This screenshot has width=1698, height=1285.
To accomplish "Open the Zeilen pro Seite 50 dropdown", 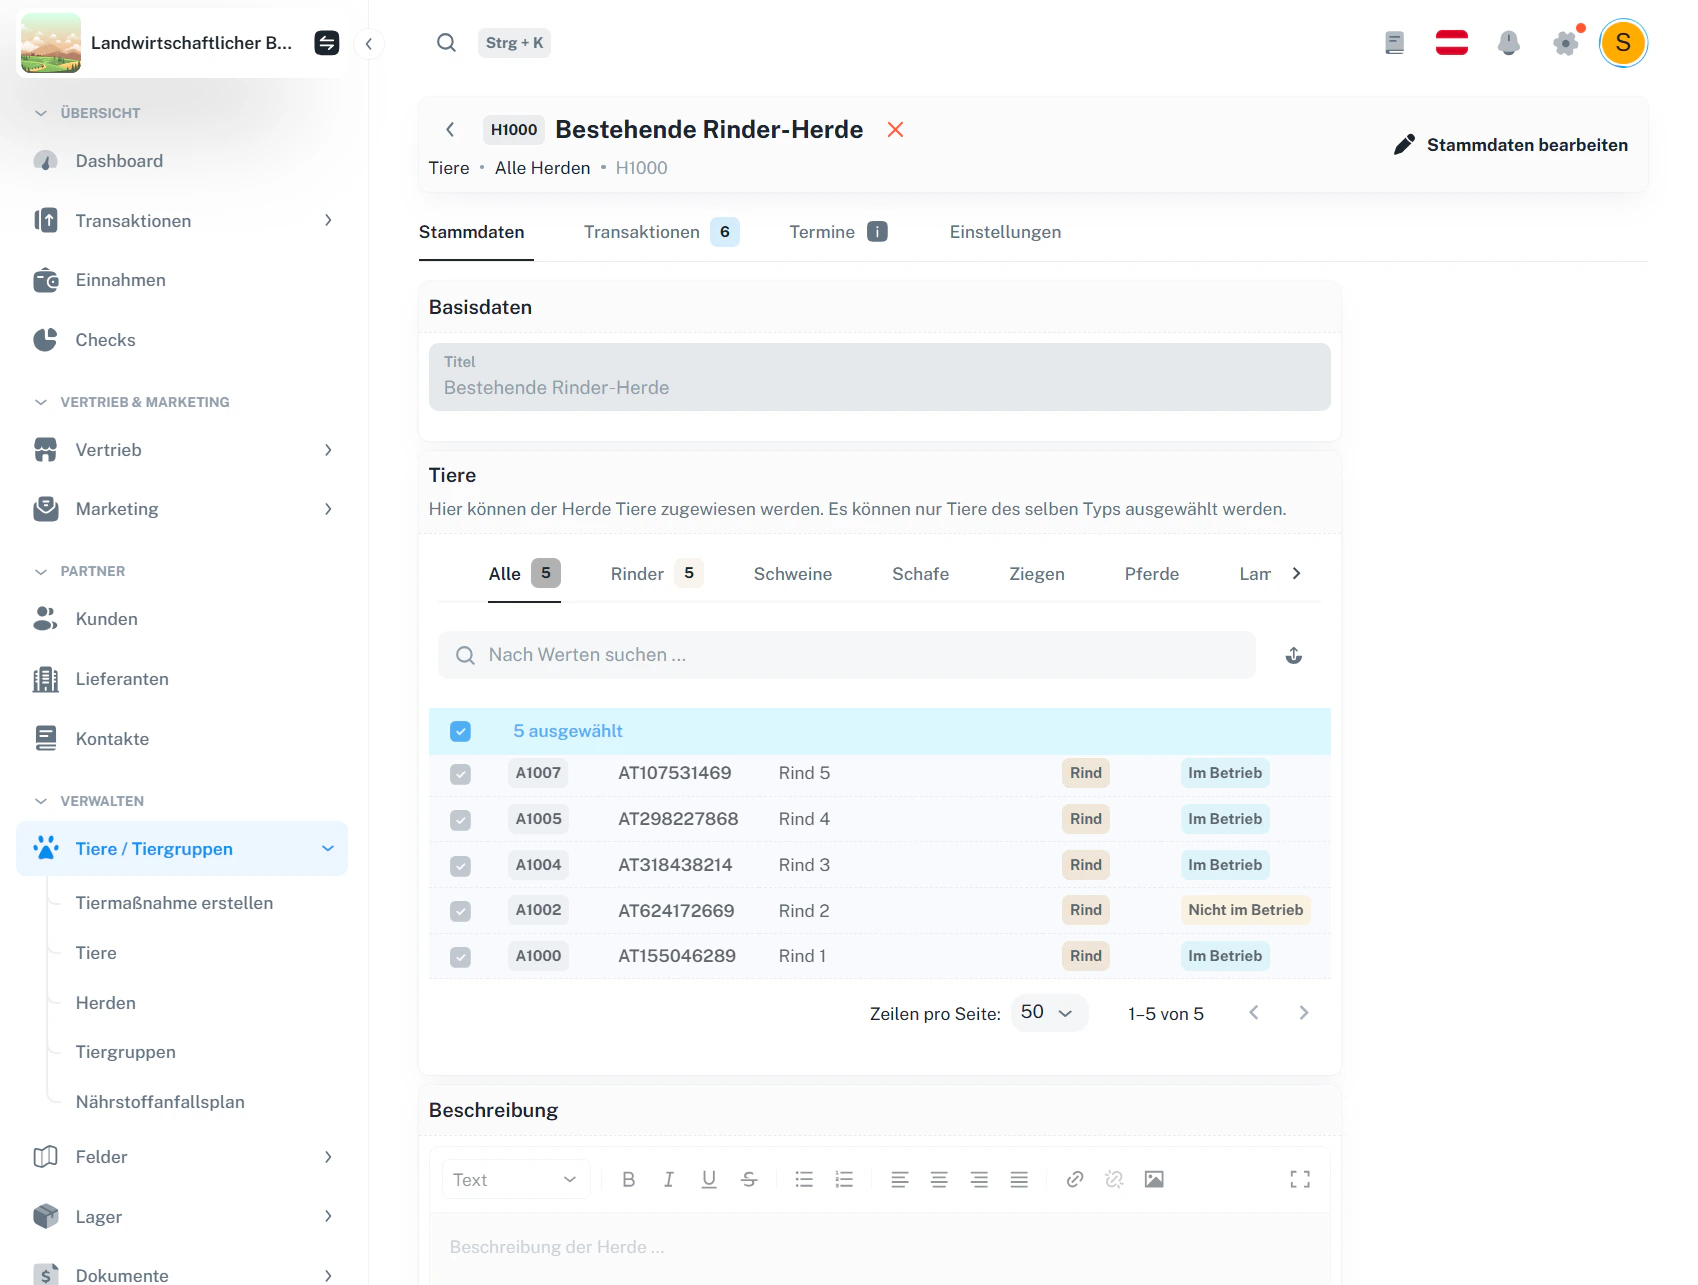I will click(x=1048, y=1013).
